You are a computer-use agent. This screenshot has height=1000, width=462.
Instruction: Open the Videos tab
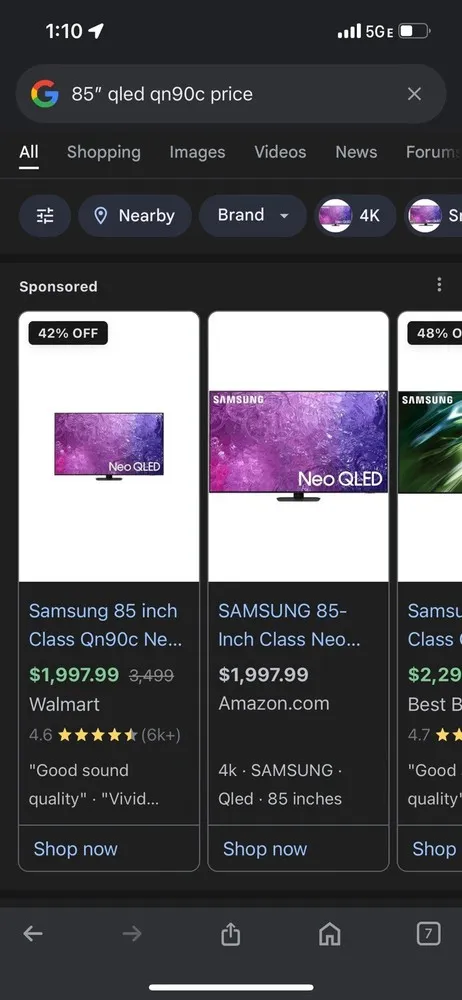point(280,152)
